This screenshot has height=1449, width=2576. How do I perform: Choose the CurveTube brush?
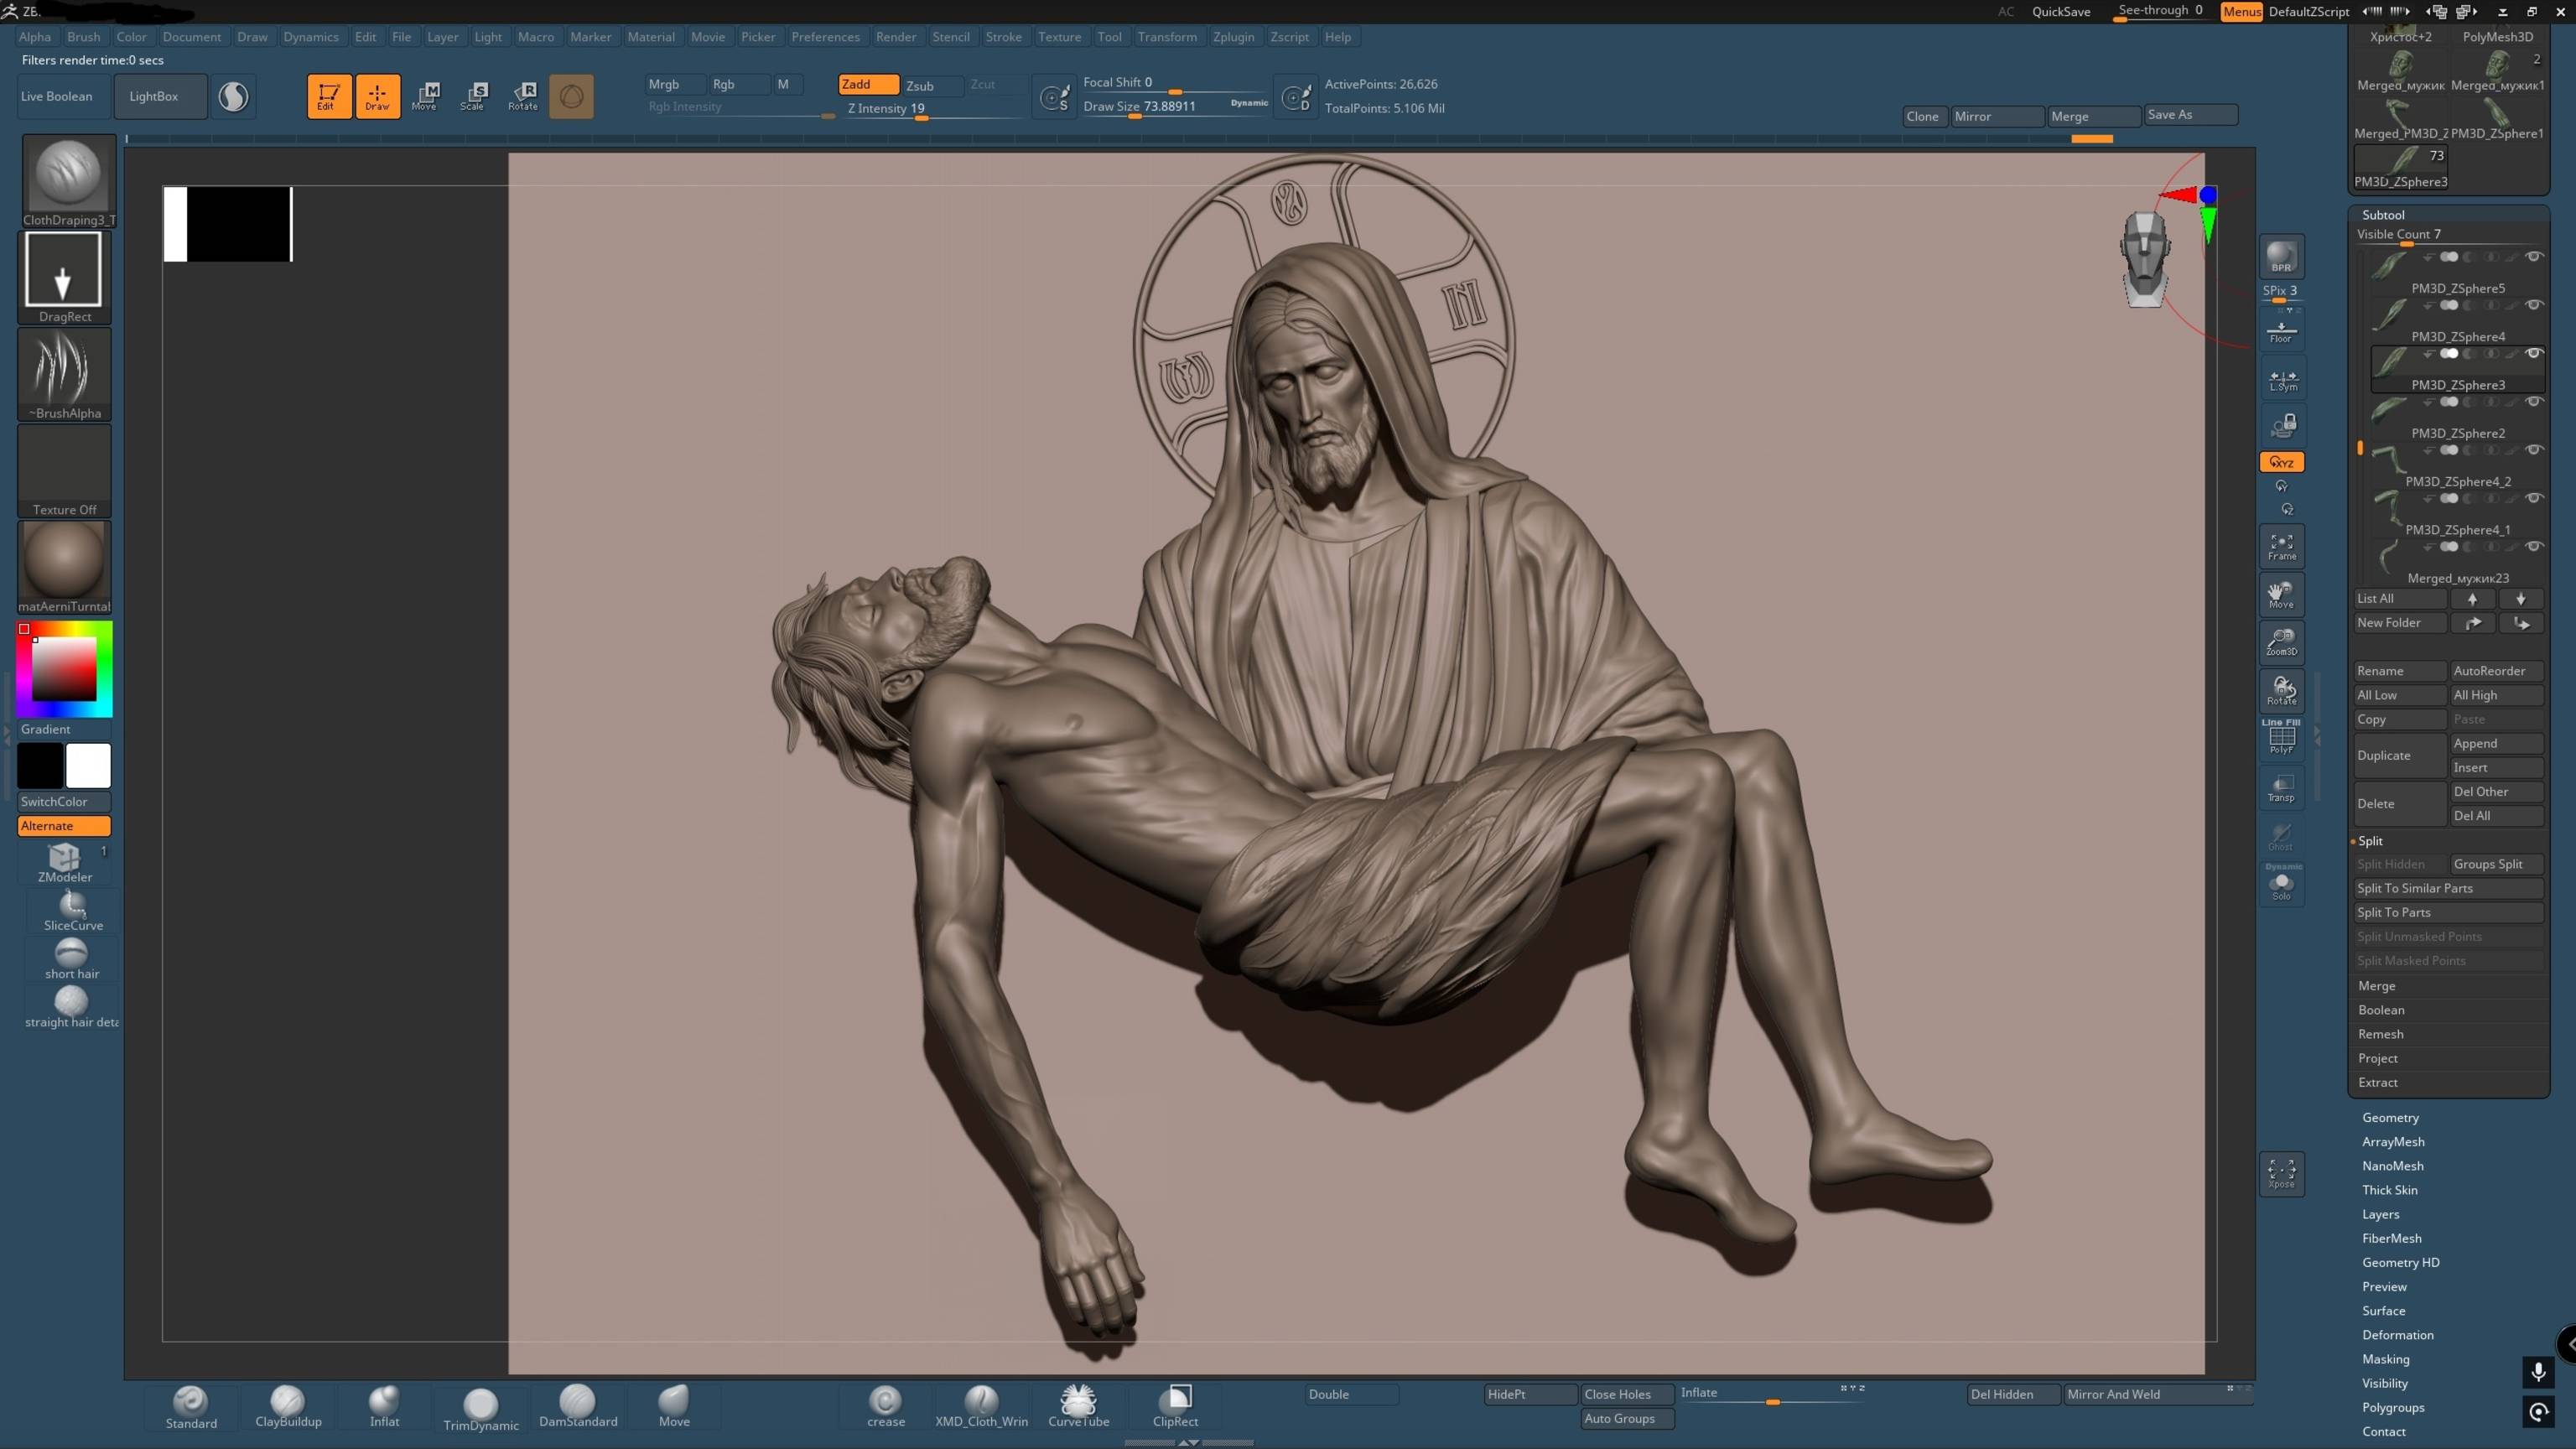point(1078,1407)
